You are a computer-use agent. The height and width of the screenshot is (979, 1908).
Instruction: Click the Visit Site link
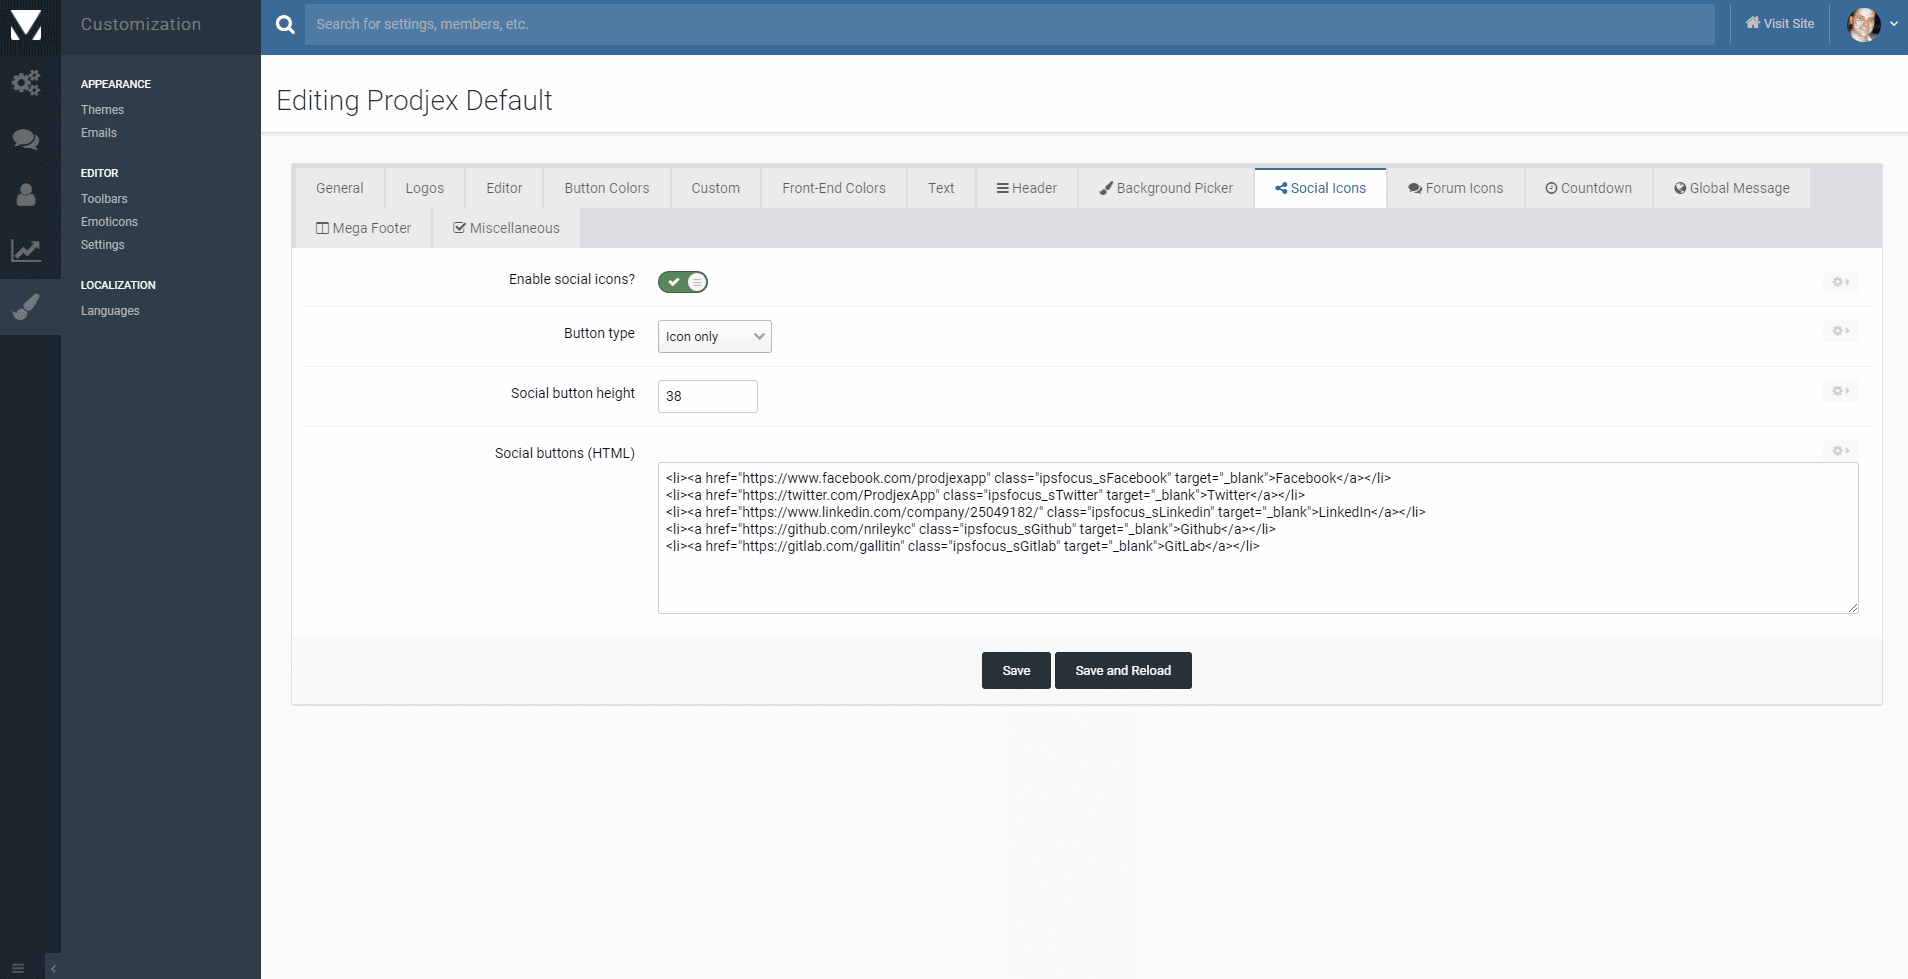point(1779,24)
